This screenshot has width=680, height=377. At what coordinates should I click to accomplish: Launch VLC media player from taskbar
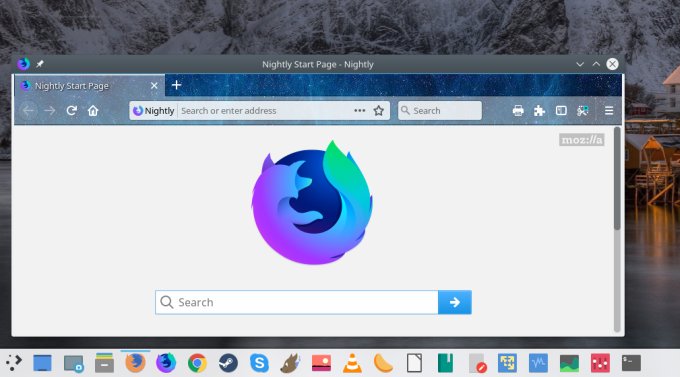(x=352, y=363)
